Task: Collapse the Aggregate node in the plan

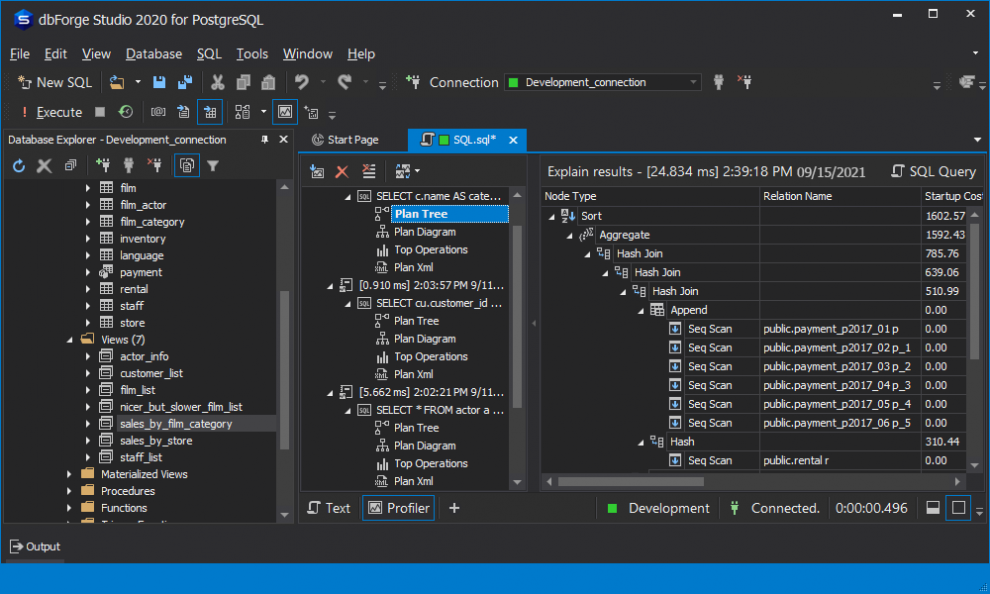Action: [x=570, y=235]
